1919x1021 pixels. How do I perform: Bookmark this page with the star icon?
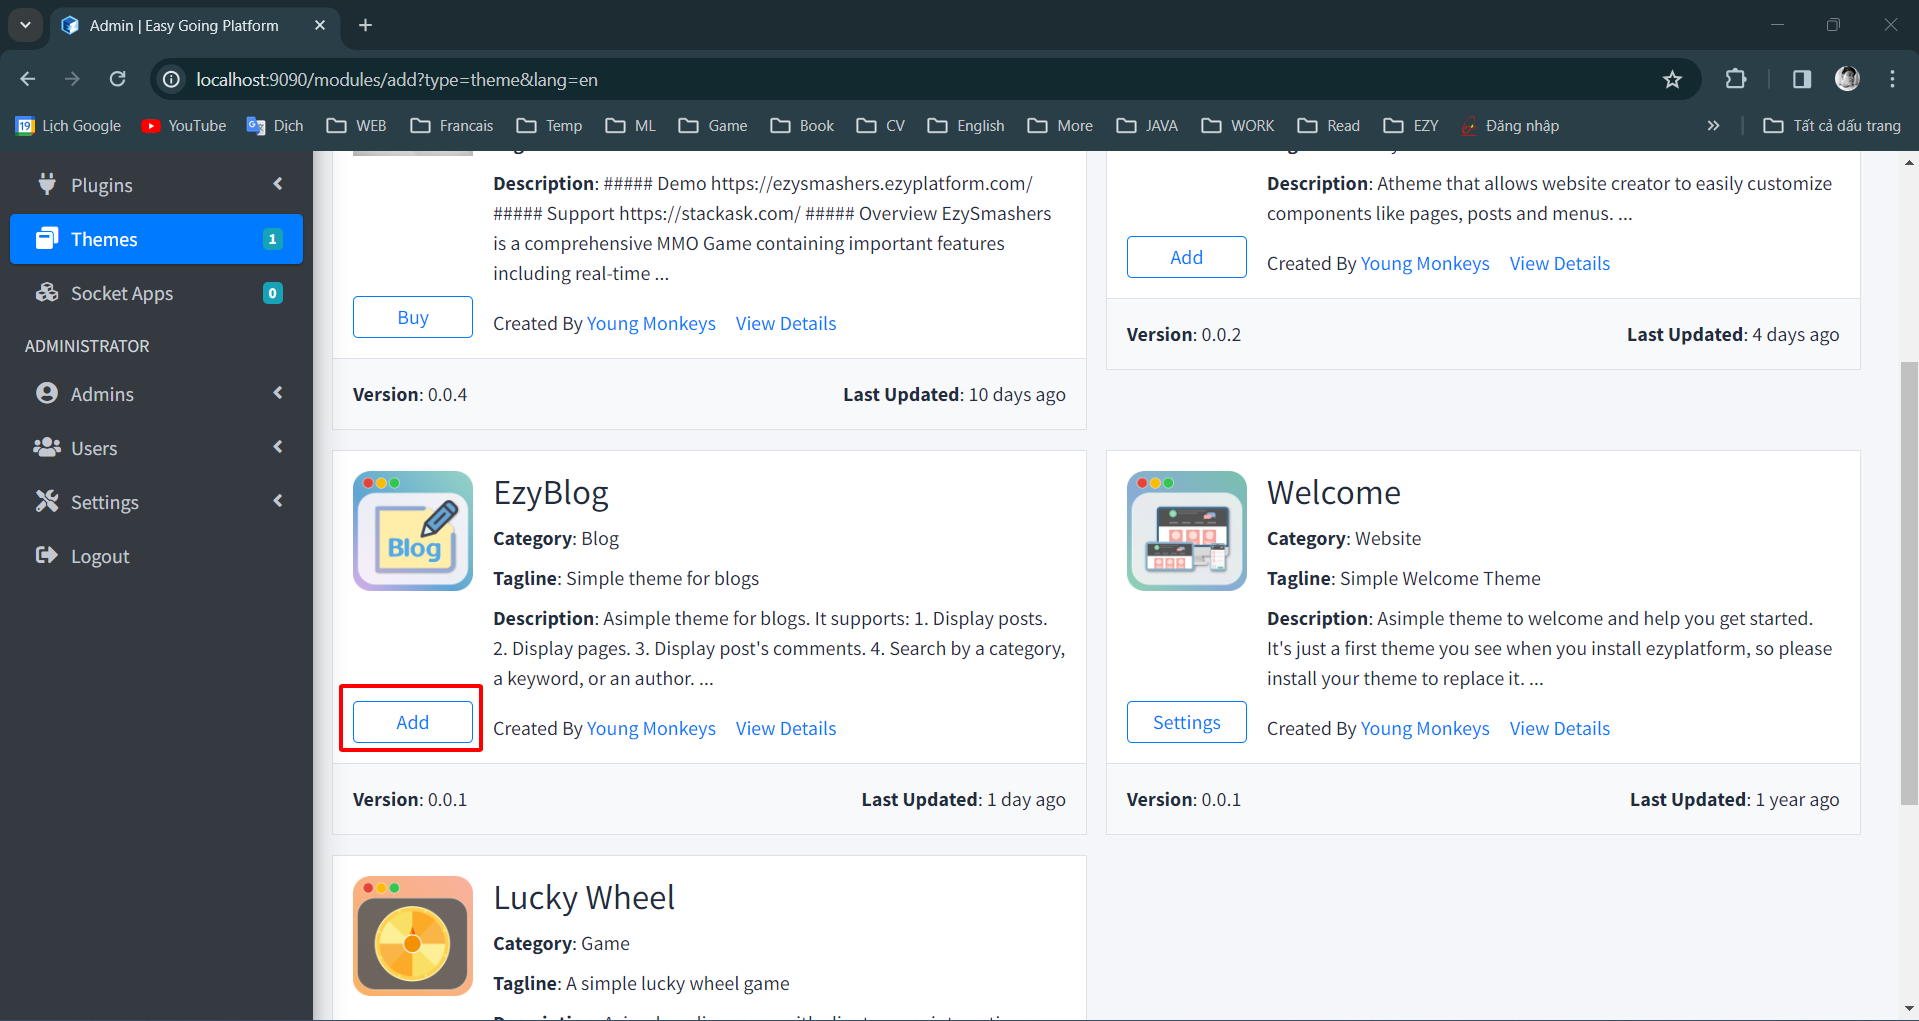tap(1672, 79)
